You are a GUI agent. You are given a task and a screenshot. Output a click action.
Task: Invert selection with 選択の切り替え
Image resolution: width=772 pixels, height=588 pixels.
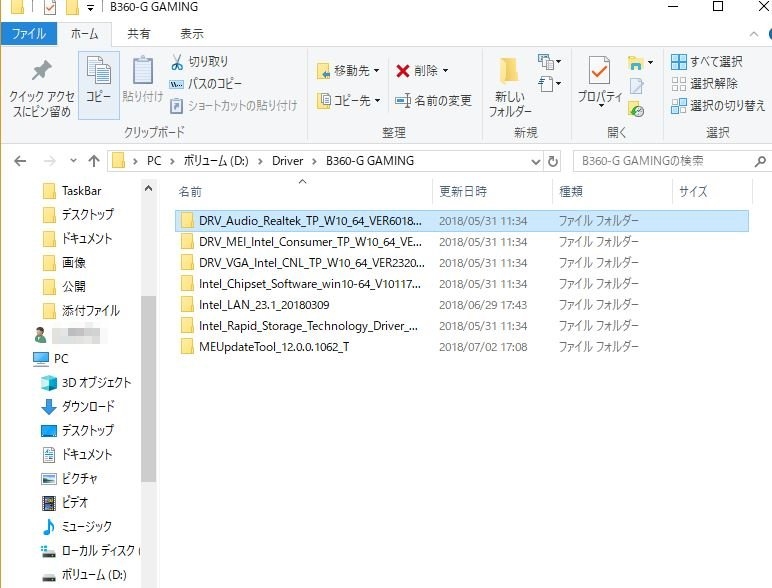(718, 105)
